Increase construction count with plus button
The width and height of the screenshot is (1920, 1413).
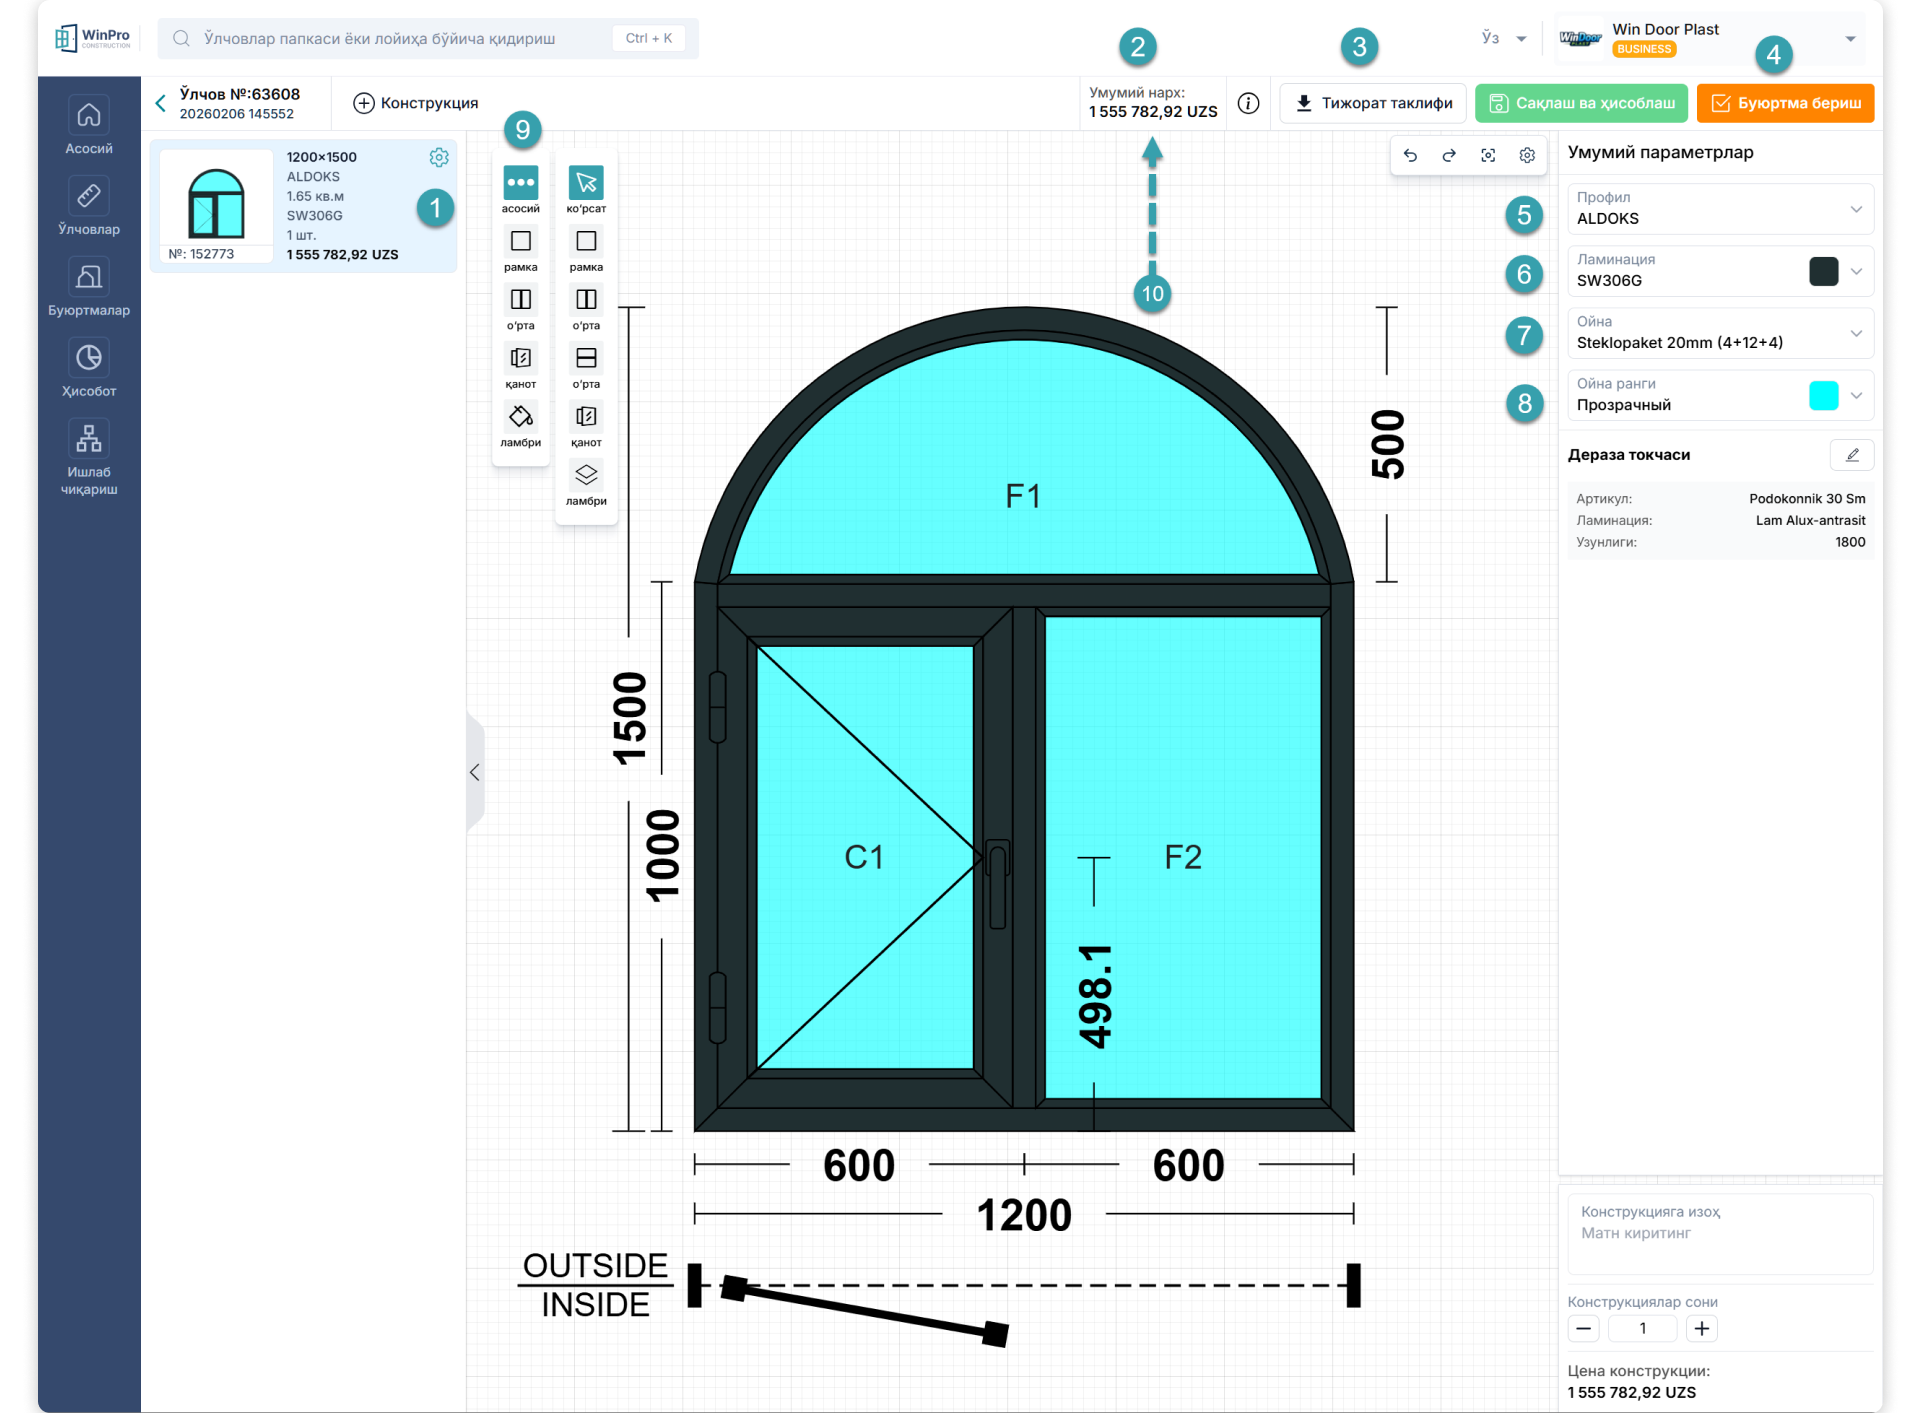click(1701, 1328)
